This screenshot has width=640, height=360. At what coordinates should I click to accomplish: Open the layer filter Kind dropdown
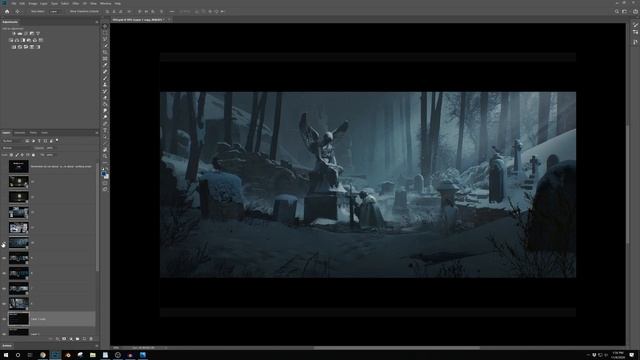click(12, 141)
